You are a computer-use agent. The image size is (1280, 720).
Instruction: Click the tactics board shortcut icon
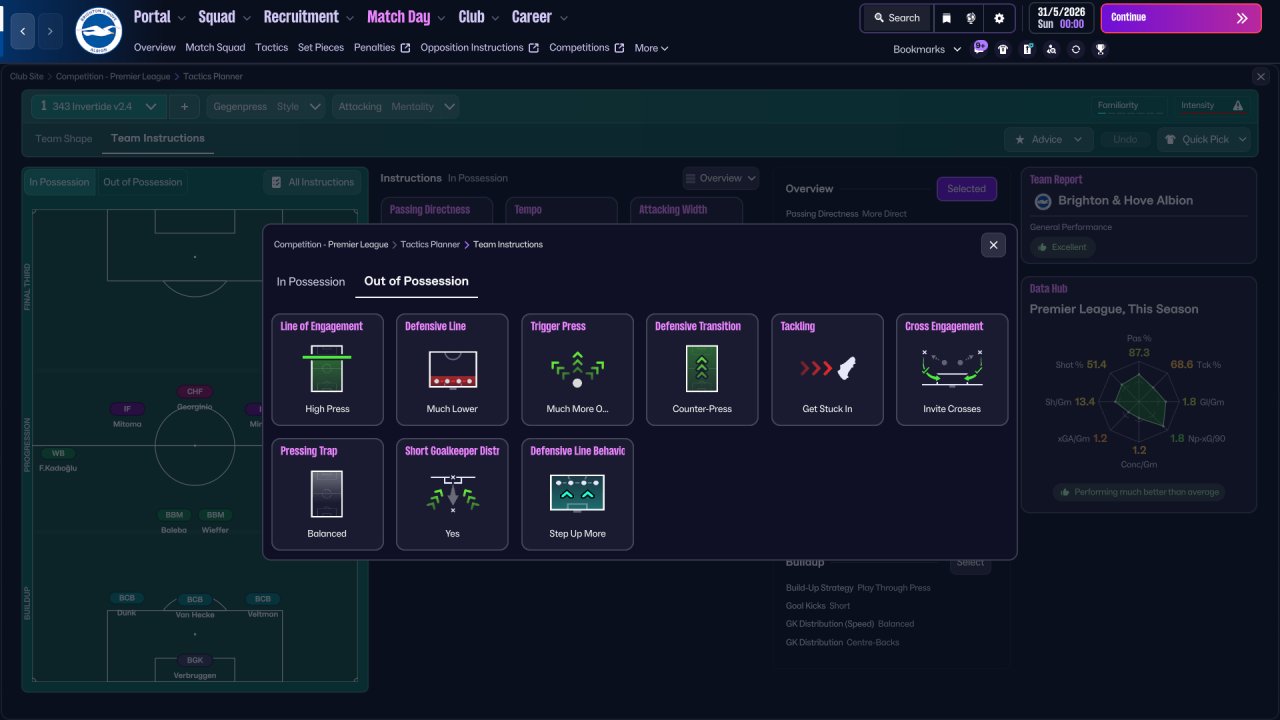pos(1027,49)
